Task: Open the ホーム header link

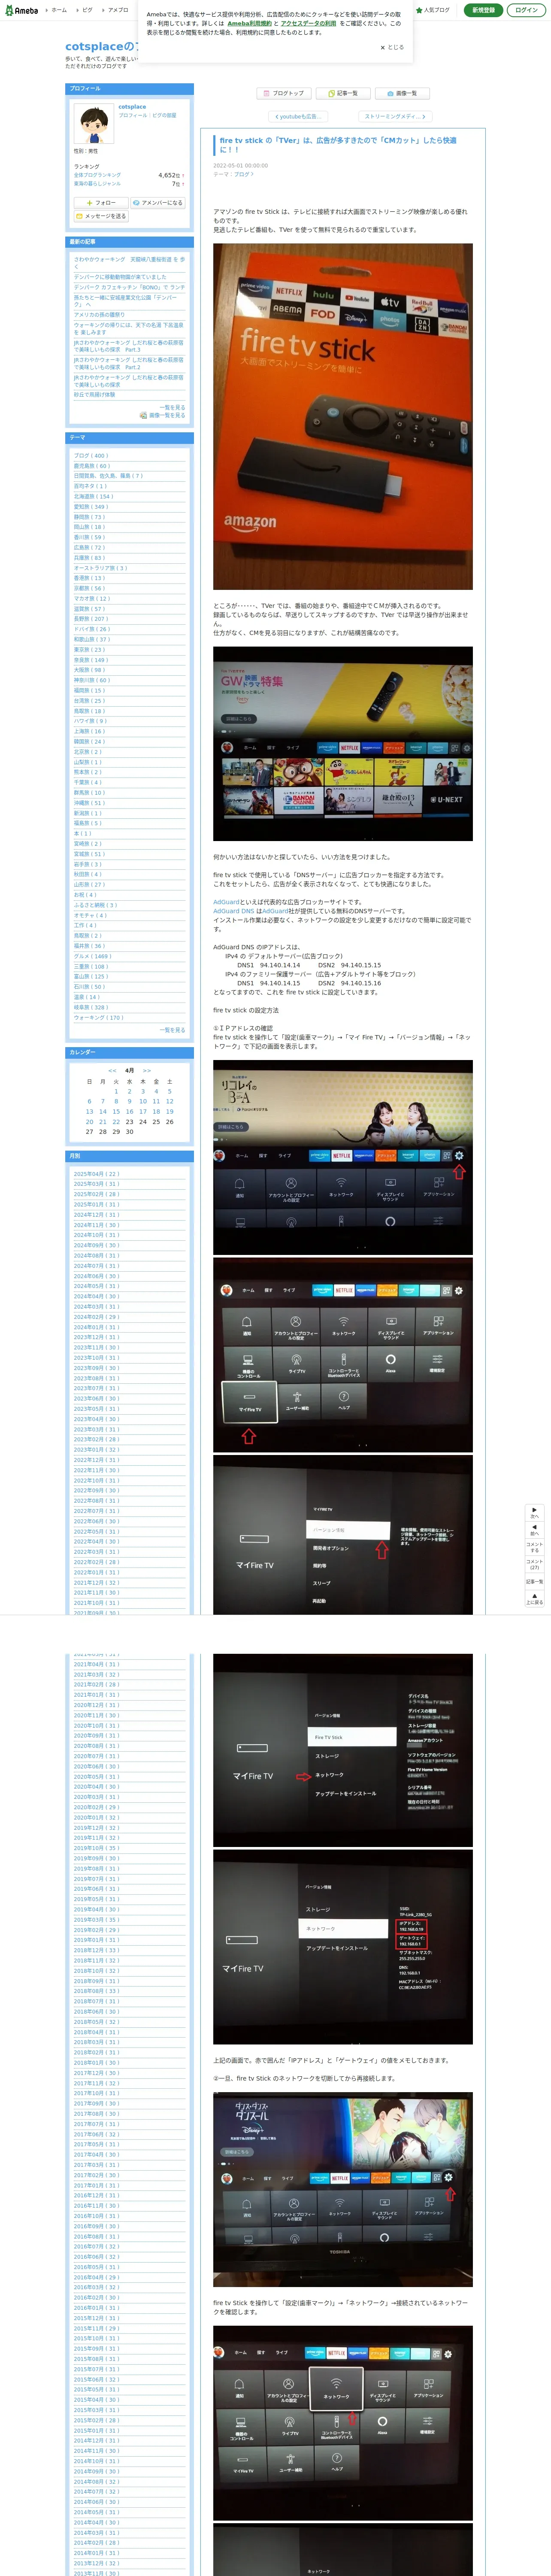Action: point(59,10)
